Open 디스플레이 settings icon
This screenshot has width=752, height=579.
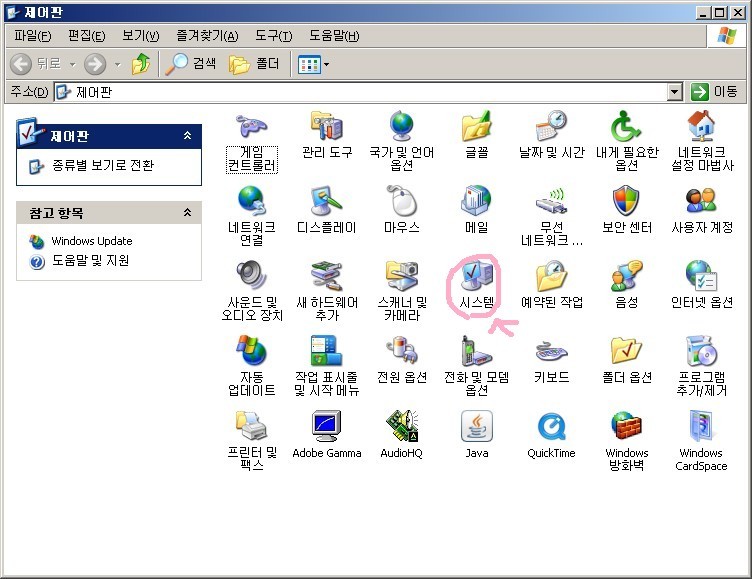tap(327, 210)
